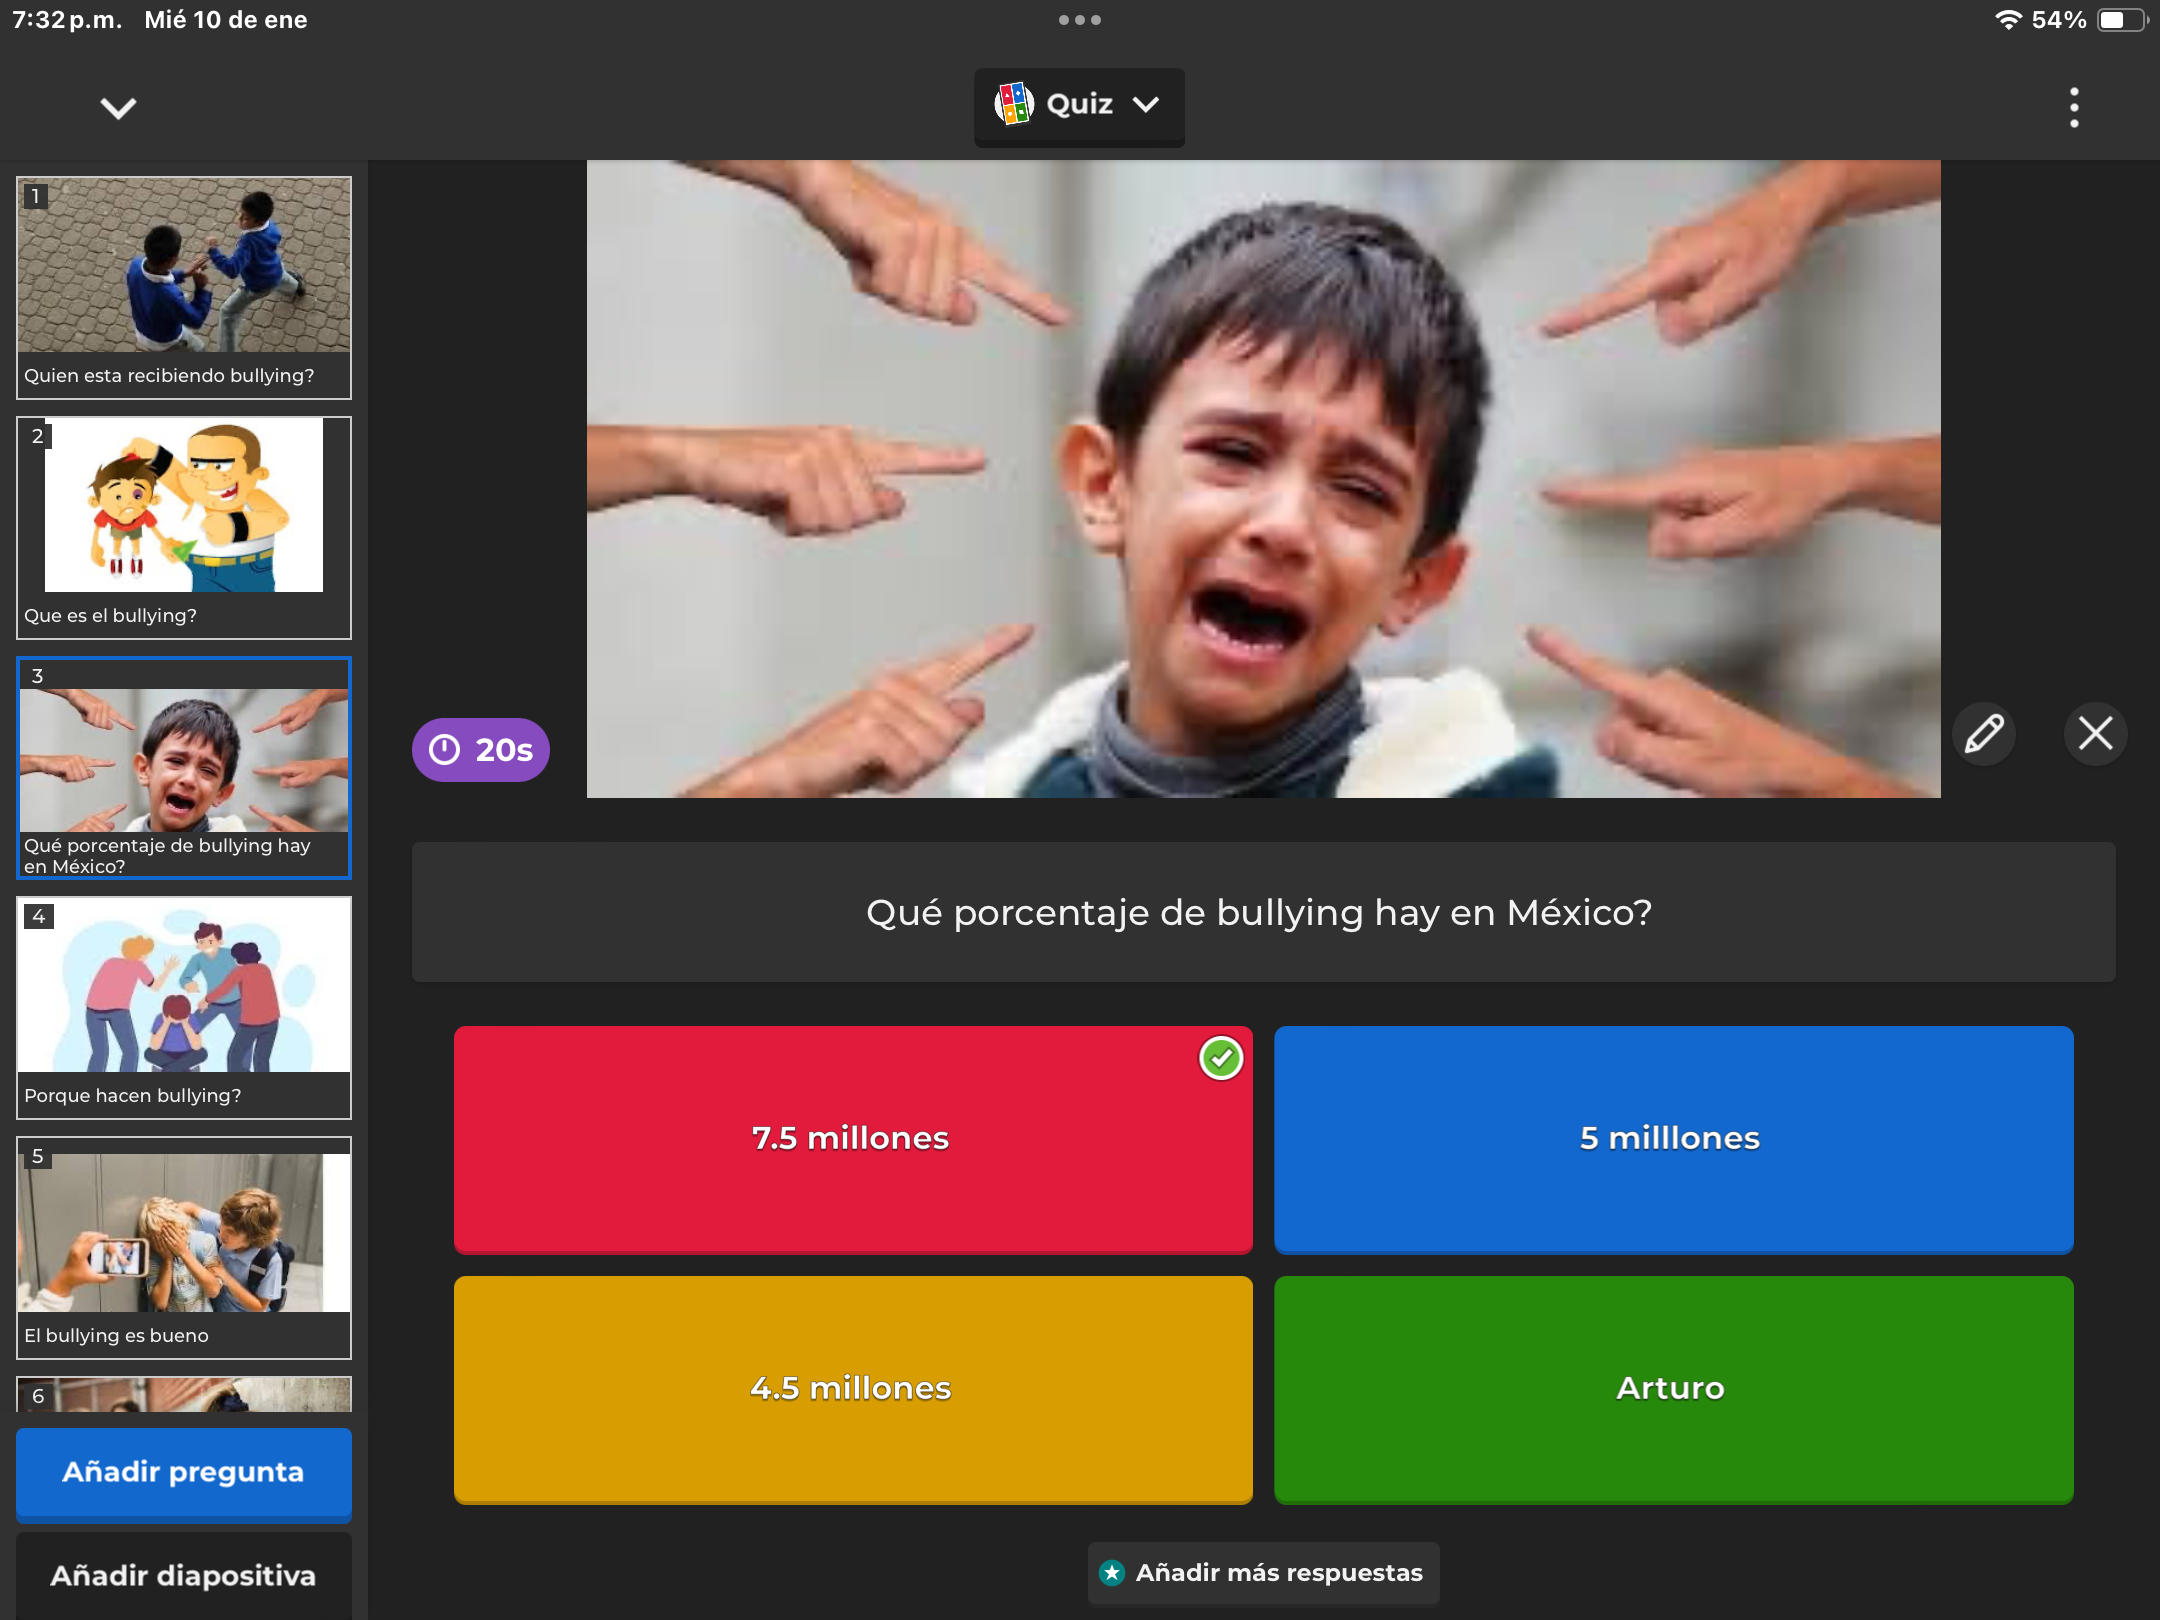2160x1620 pixels.
Task: Tap the battery indicator in status bar
Action: click(2120, 20)
